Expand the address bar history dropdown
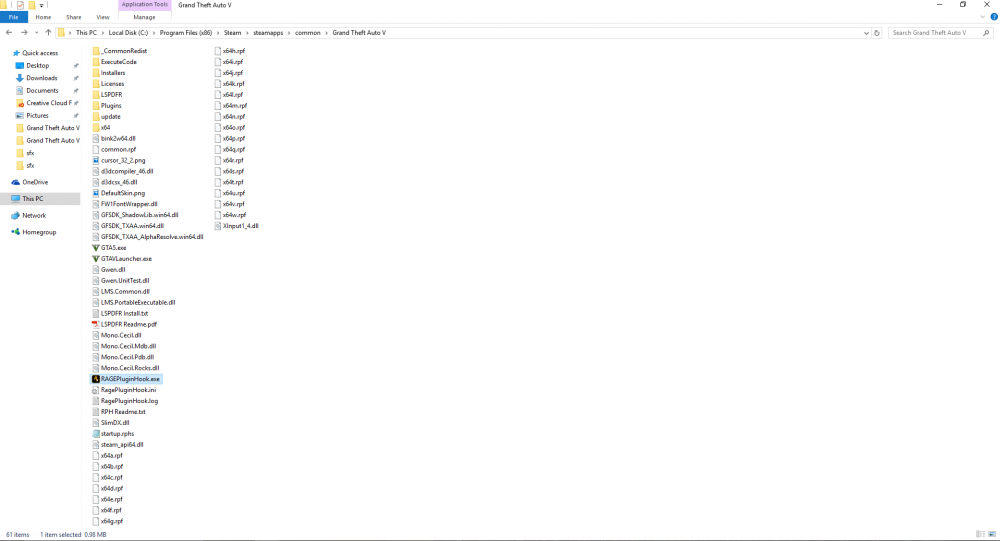Screen dimensions: 1000x541 tap(866, 33)
